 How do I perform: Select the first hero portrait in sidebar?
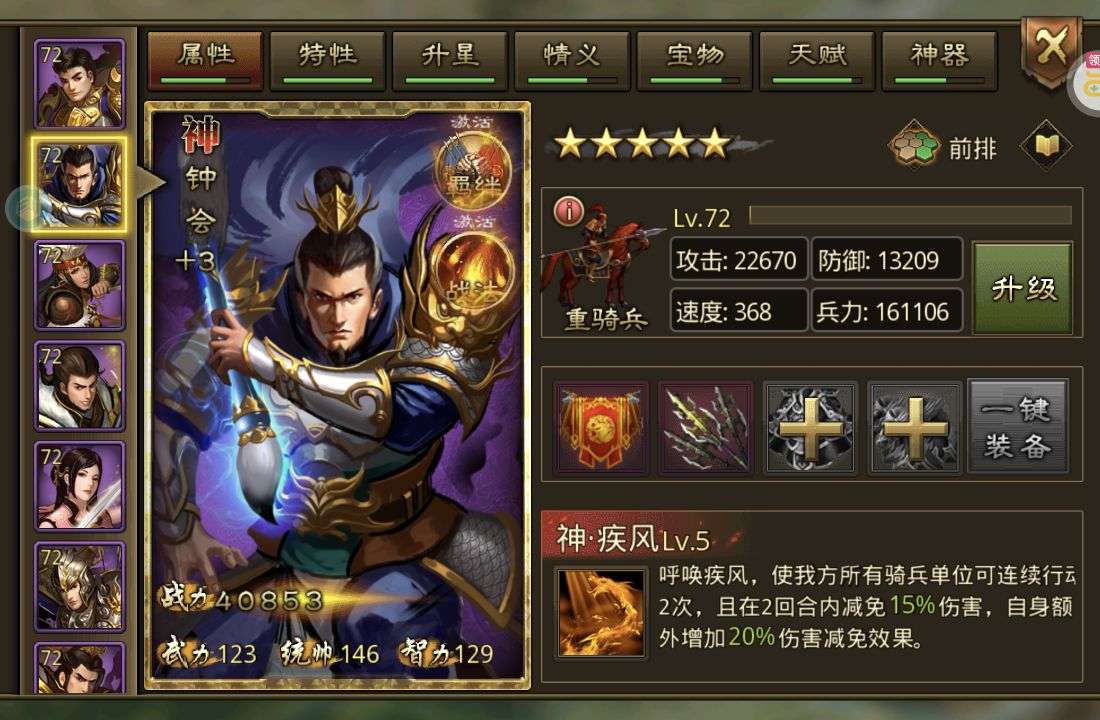point(80,84)
